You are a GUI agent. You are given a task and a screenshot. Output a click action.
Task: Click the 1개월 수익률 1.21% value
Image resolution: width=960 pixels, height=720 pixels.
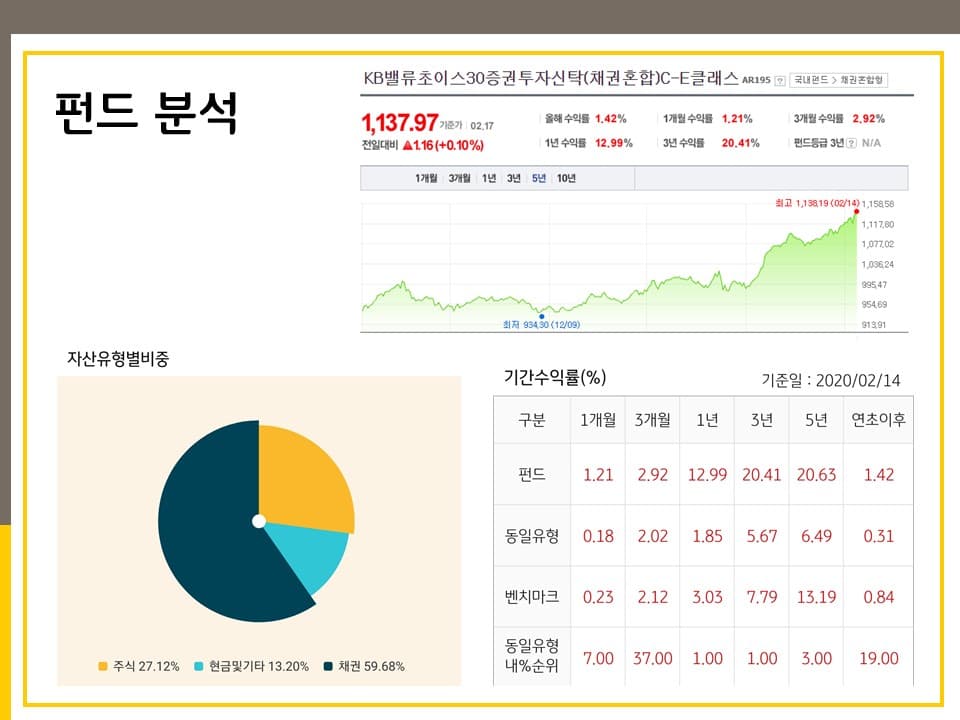(x=737, y=119)
